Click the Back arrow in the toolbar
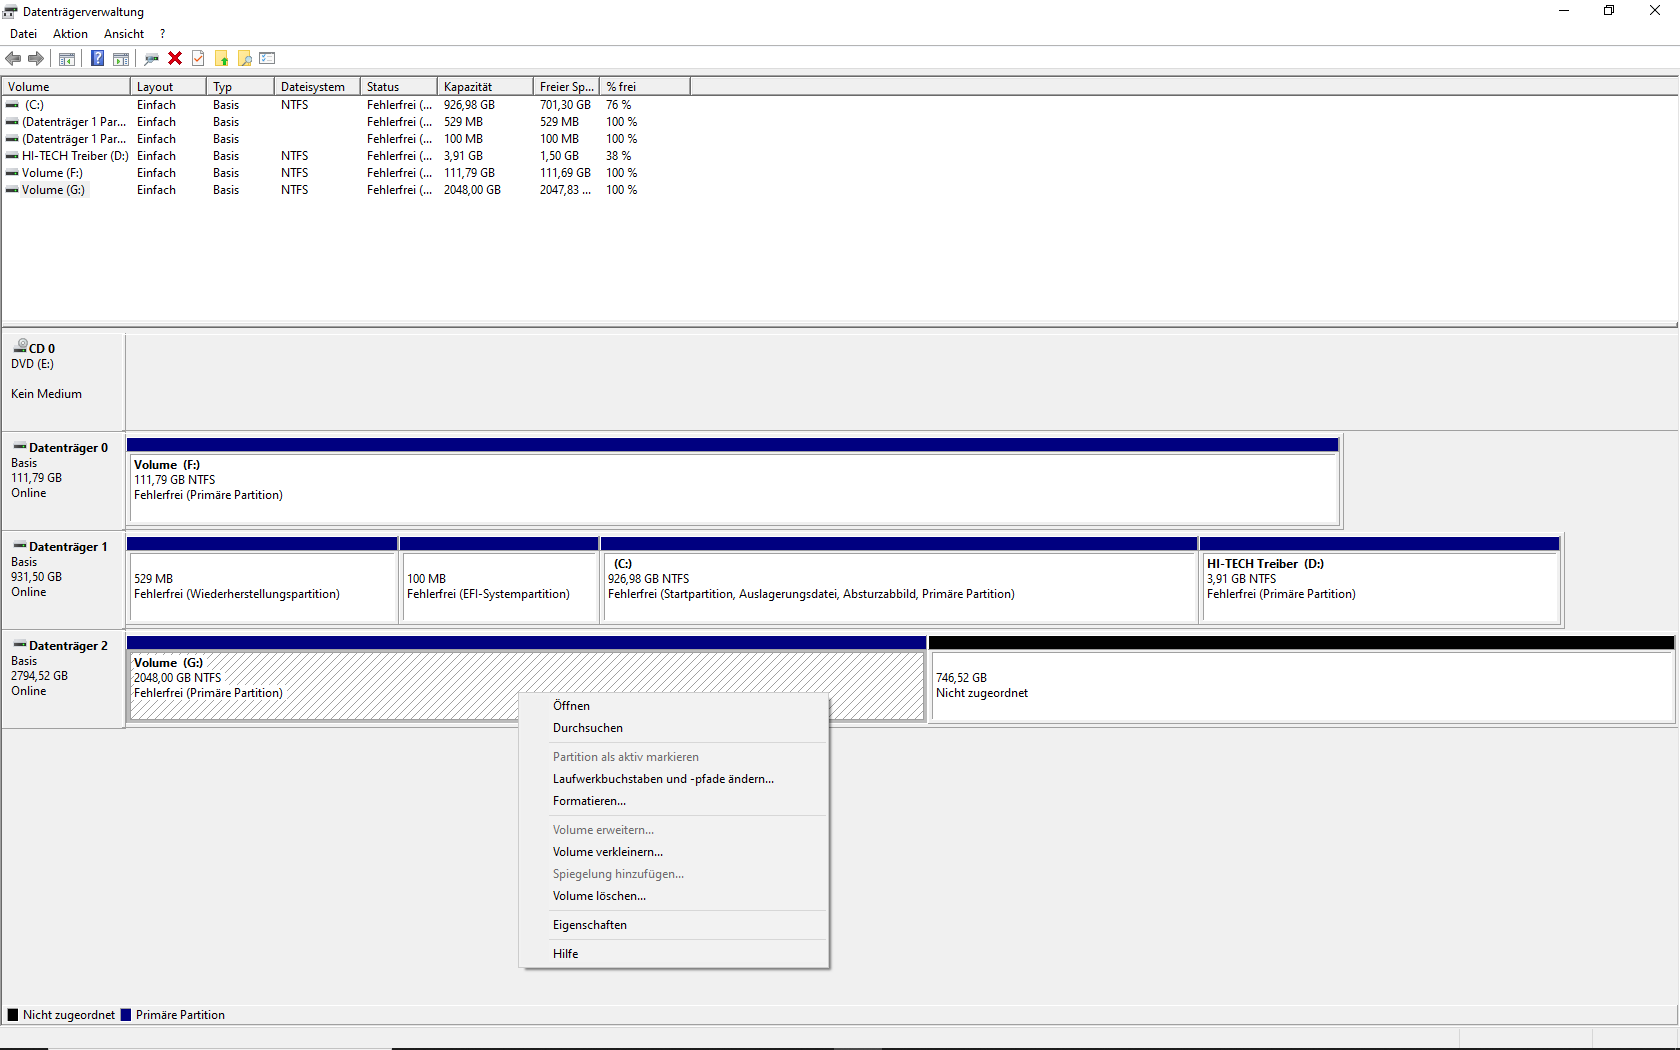Screen dimensions: 1680x1050 point(13,58)
